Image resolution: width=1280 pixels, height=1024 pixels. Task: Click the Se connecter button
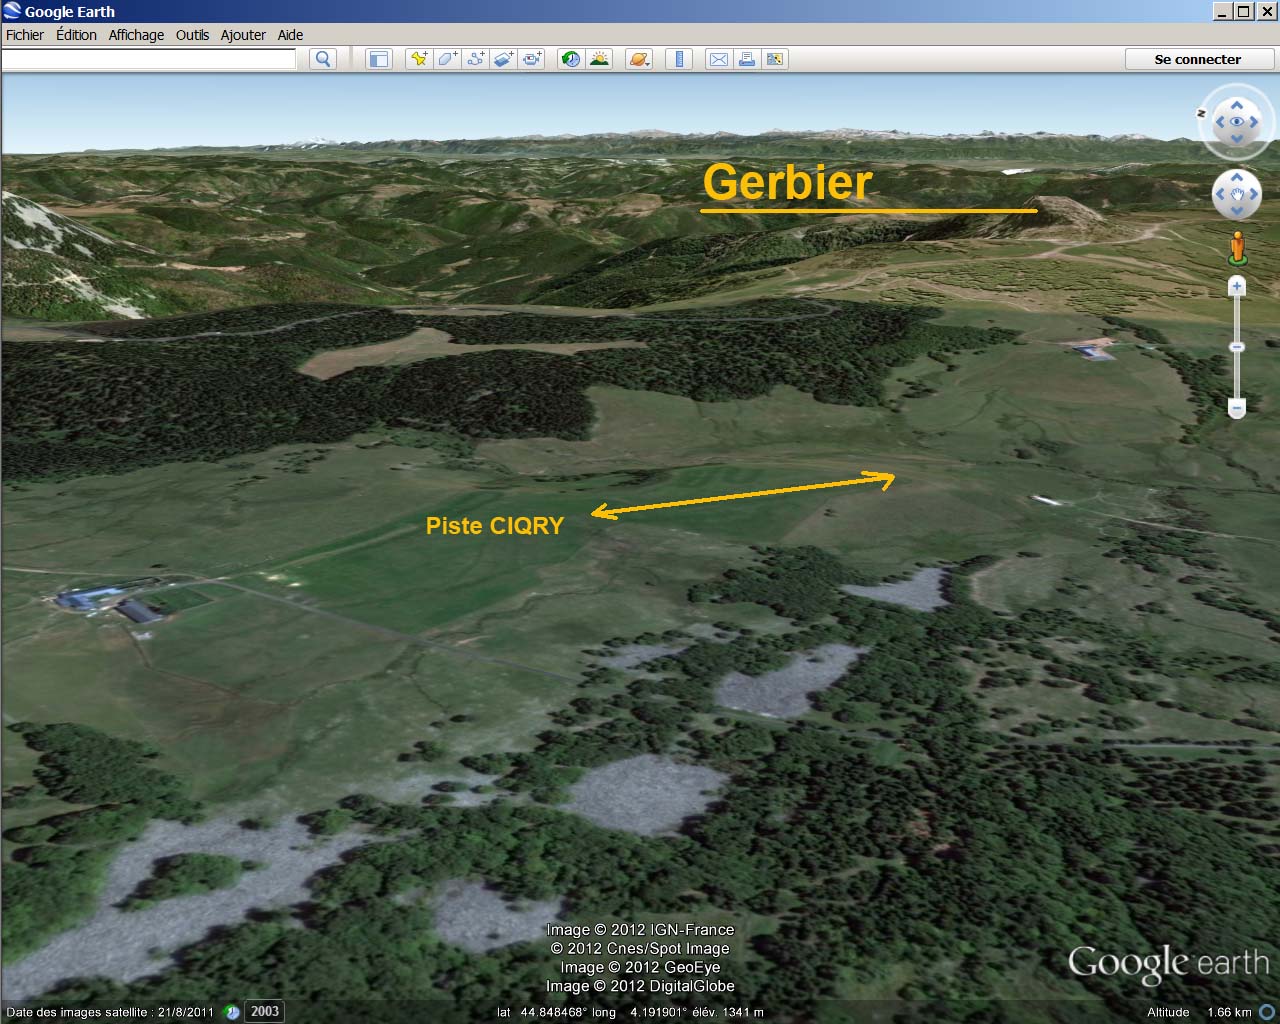point(1198,59)
